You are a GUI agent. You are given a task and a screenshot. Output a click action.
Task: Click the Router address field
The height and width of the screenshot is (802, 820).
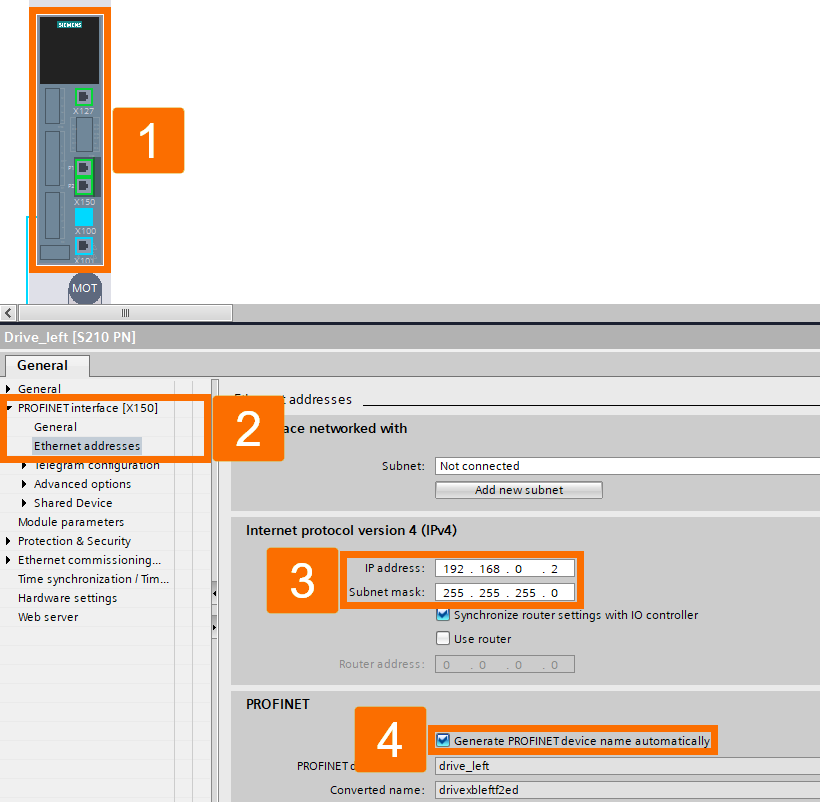[x=505, y=664]
